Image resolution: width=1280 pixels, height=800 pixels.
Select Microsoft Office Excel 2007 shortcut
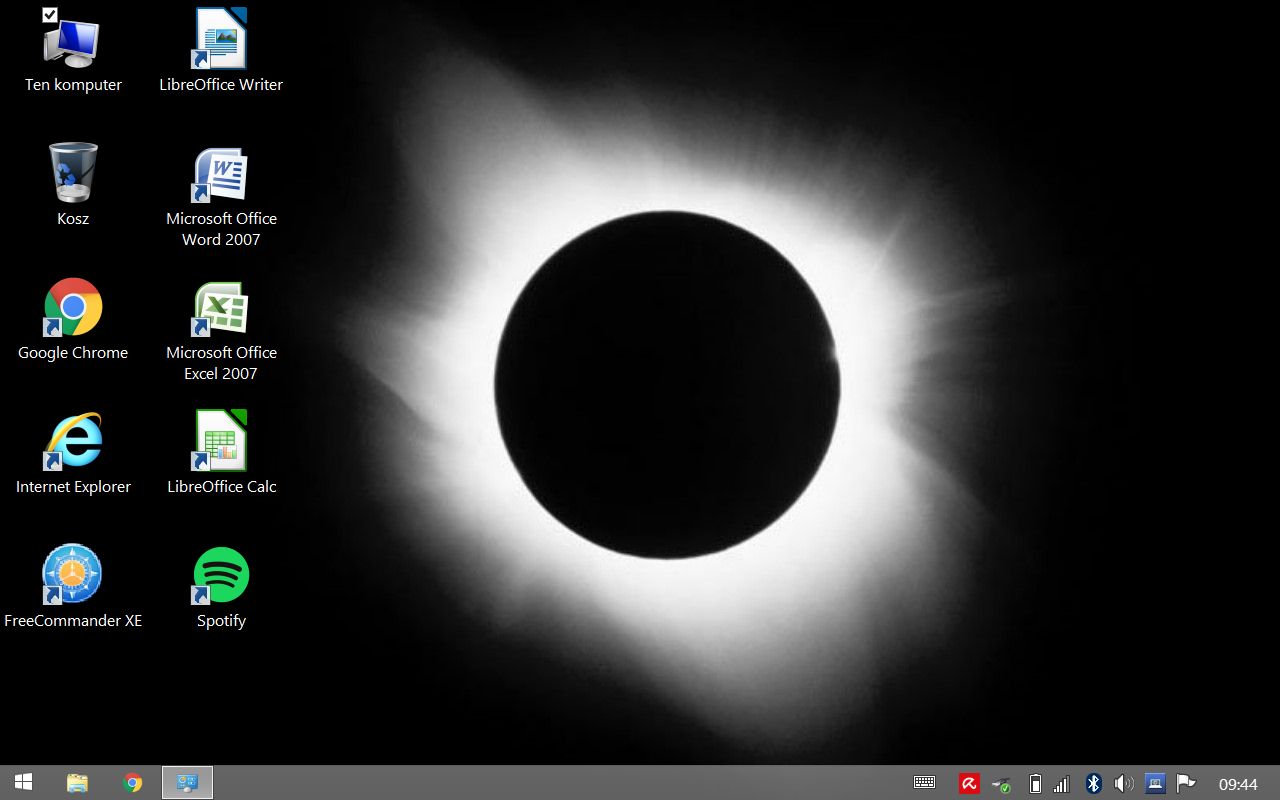[x=221, y=330]
